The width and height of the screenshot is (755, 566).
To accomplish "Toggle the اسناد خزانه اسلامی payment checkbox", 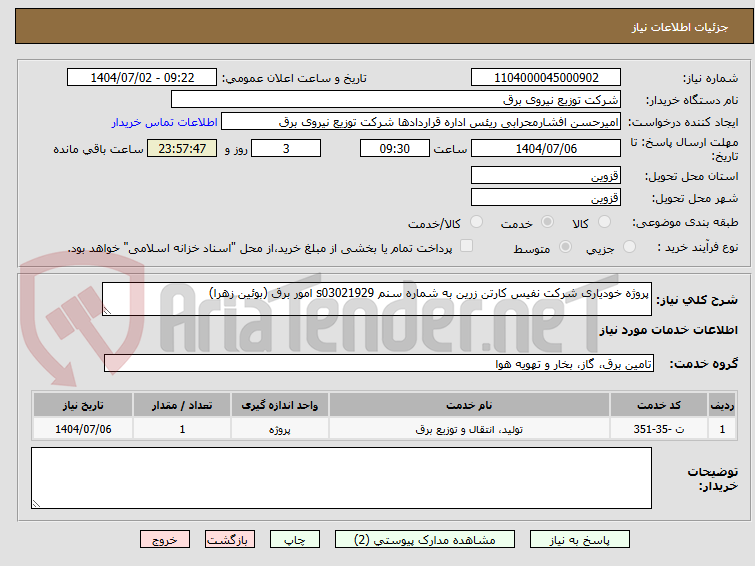I will (x=466, y=246).
